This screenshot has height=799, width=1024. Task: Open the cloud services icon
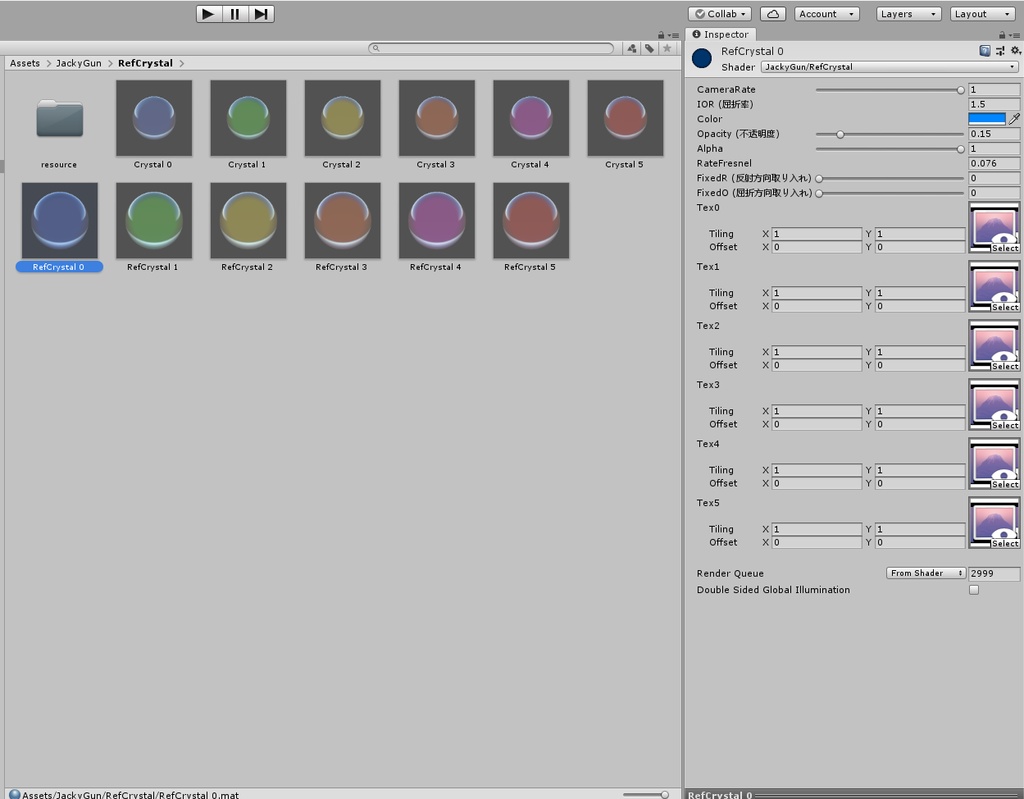773,14
